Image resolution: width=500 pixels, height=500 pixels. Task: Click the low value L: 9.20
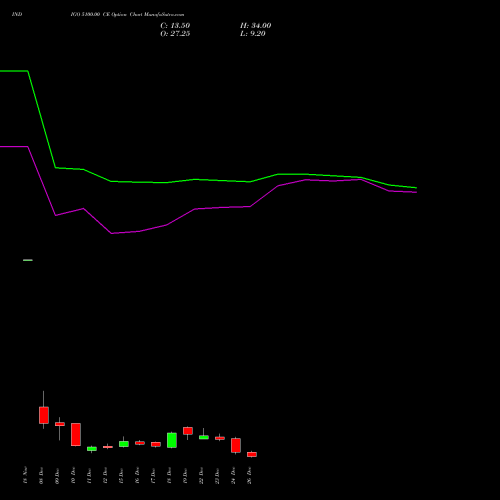[253, 34]
